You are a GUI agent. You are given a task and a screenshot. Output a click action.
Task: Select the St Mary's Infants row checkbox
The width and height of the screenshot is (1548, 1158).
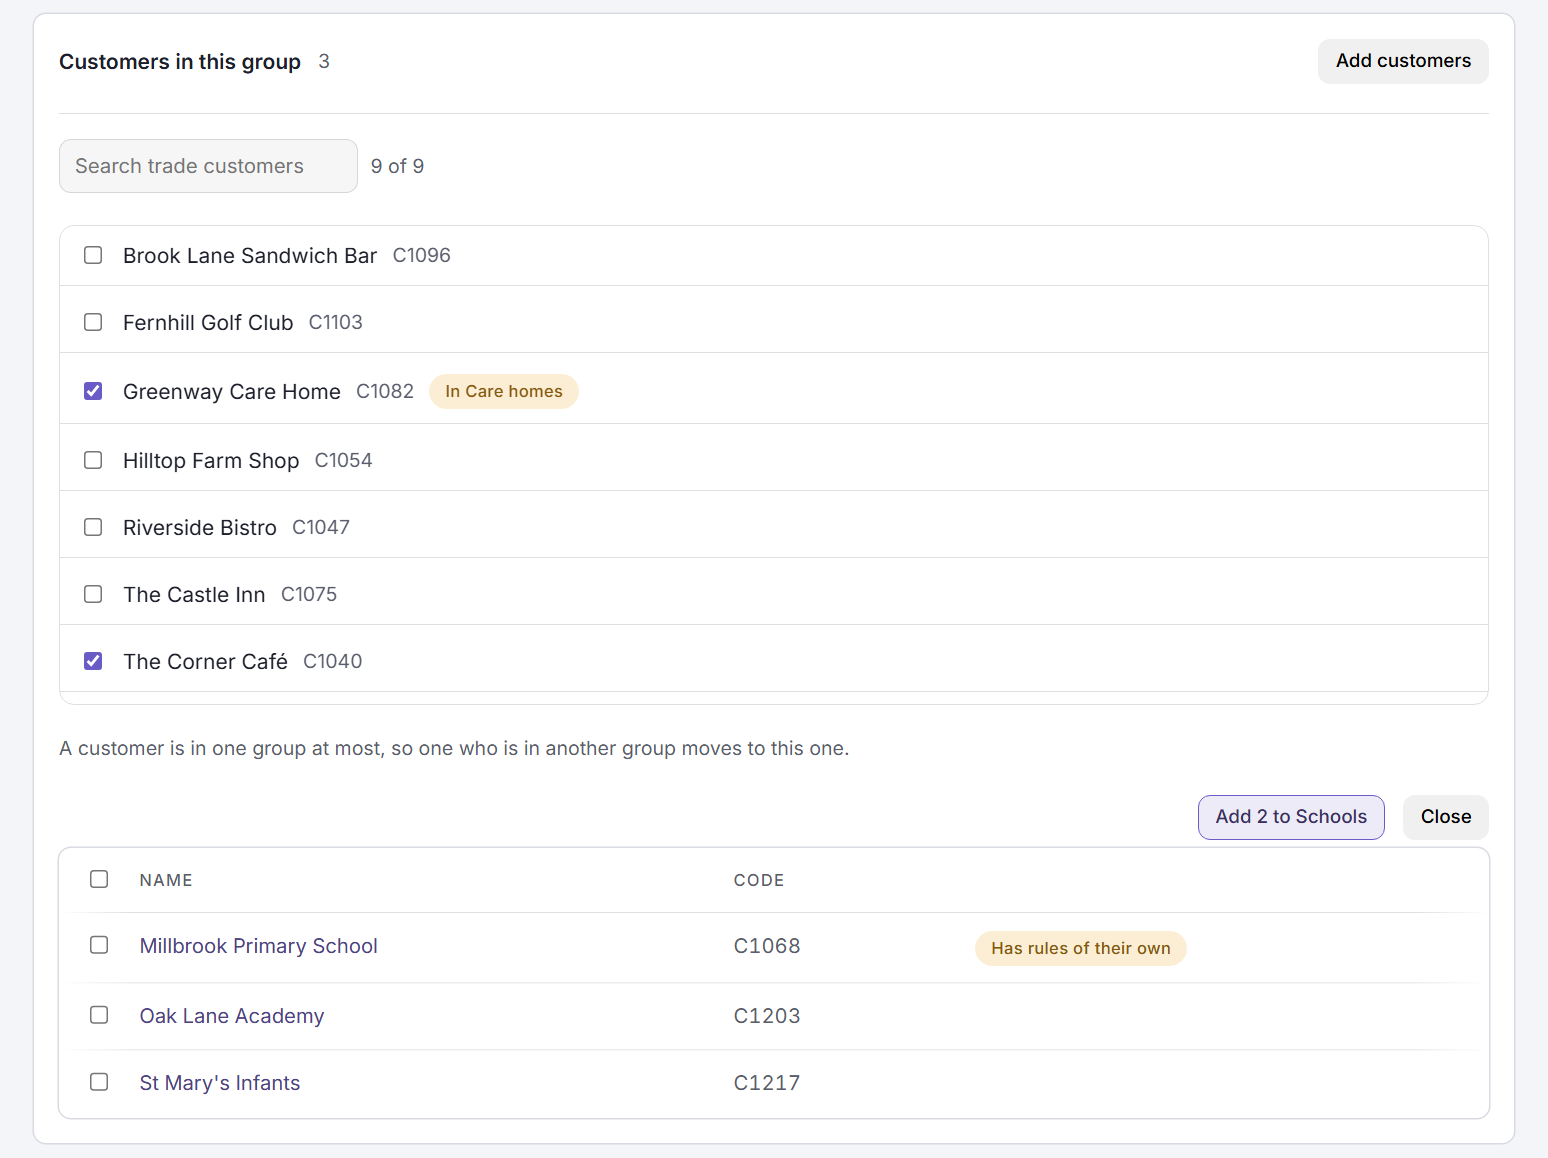coord(99,1082)
